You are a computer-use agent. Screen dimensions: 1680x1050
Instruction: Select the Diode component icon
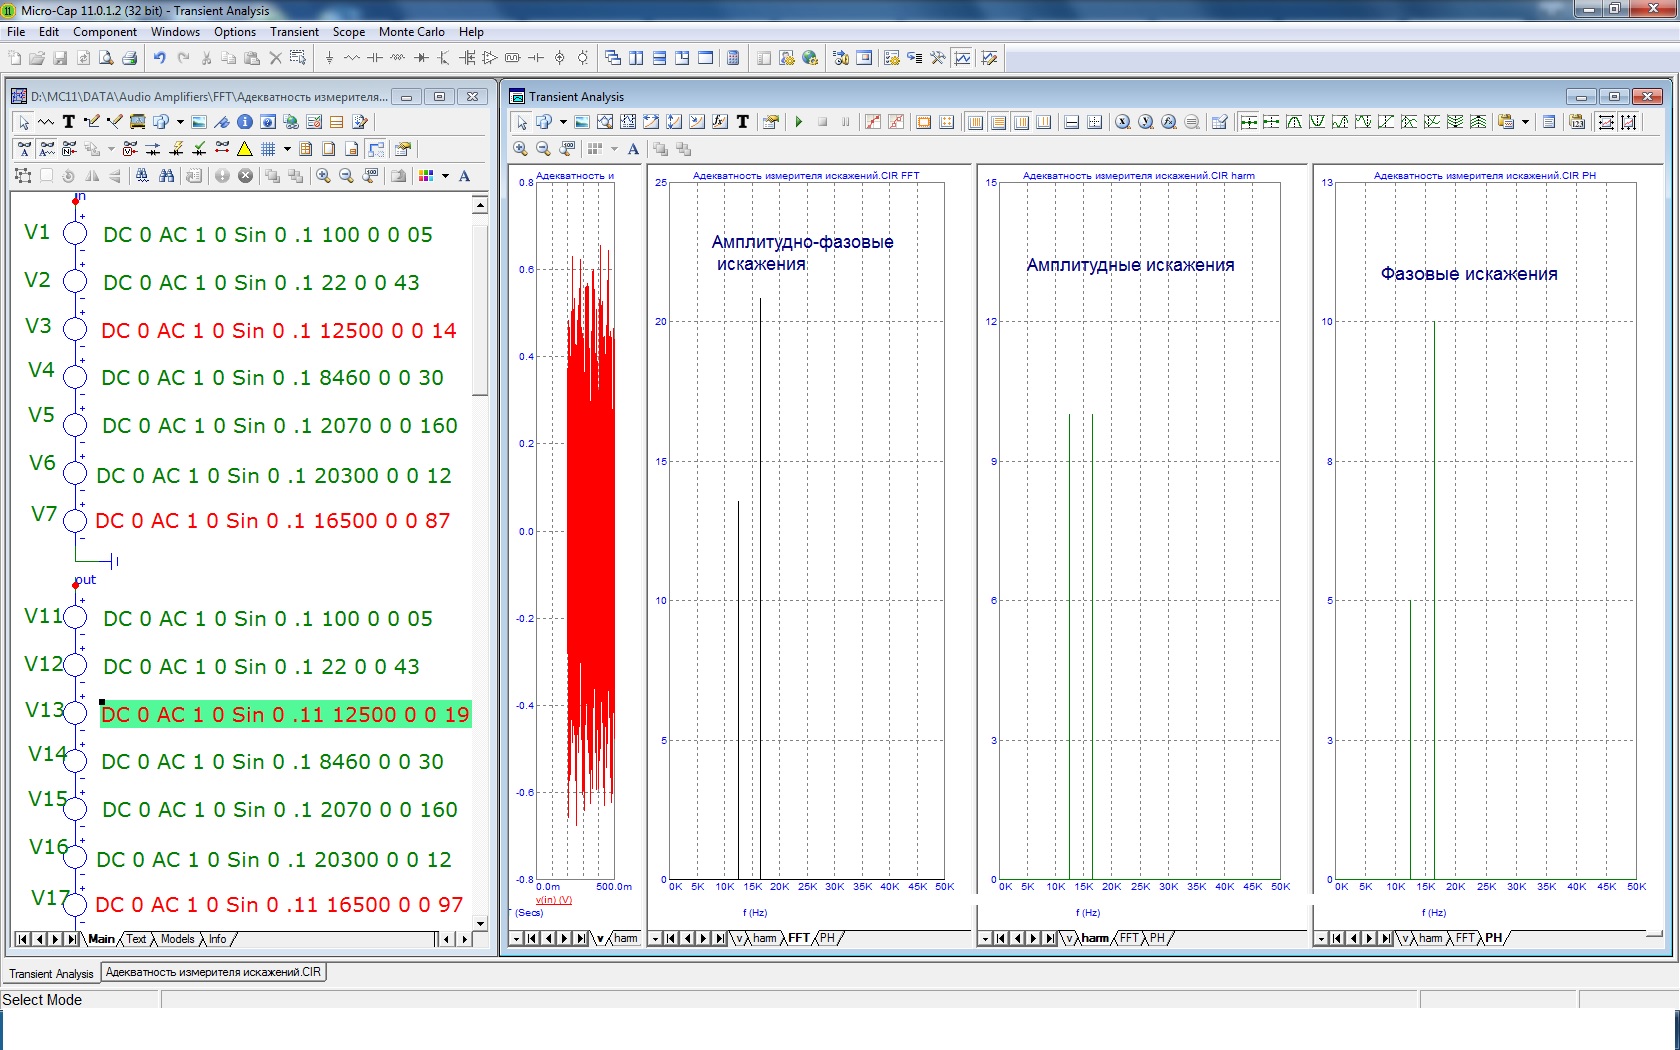pos(421,58)
